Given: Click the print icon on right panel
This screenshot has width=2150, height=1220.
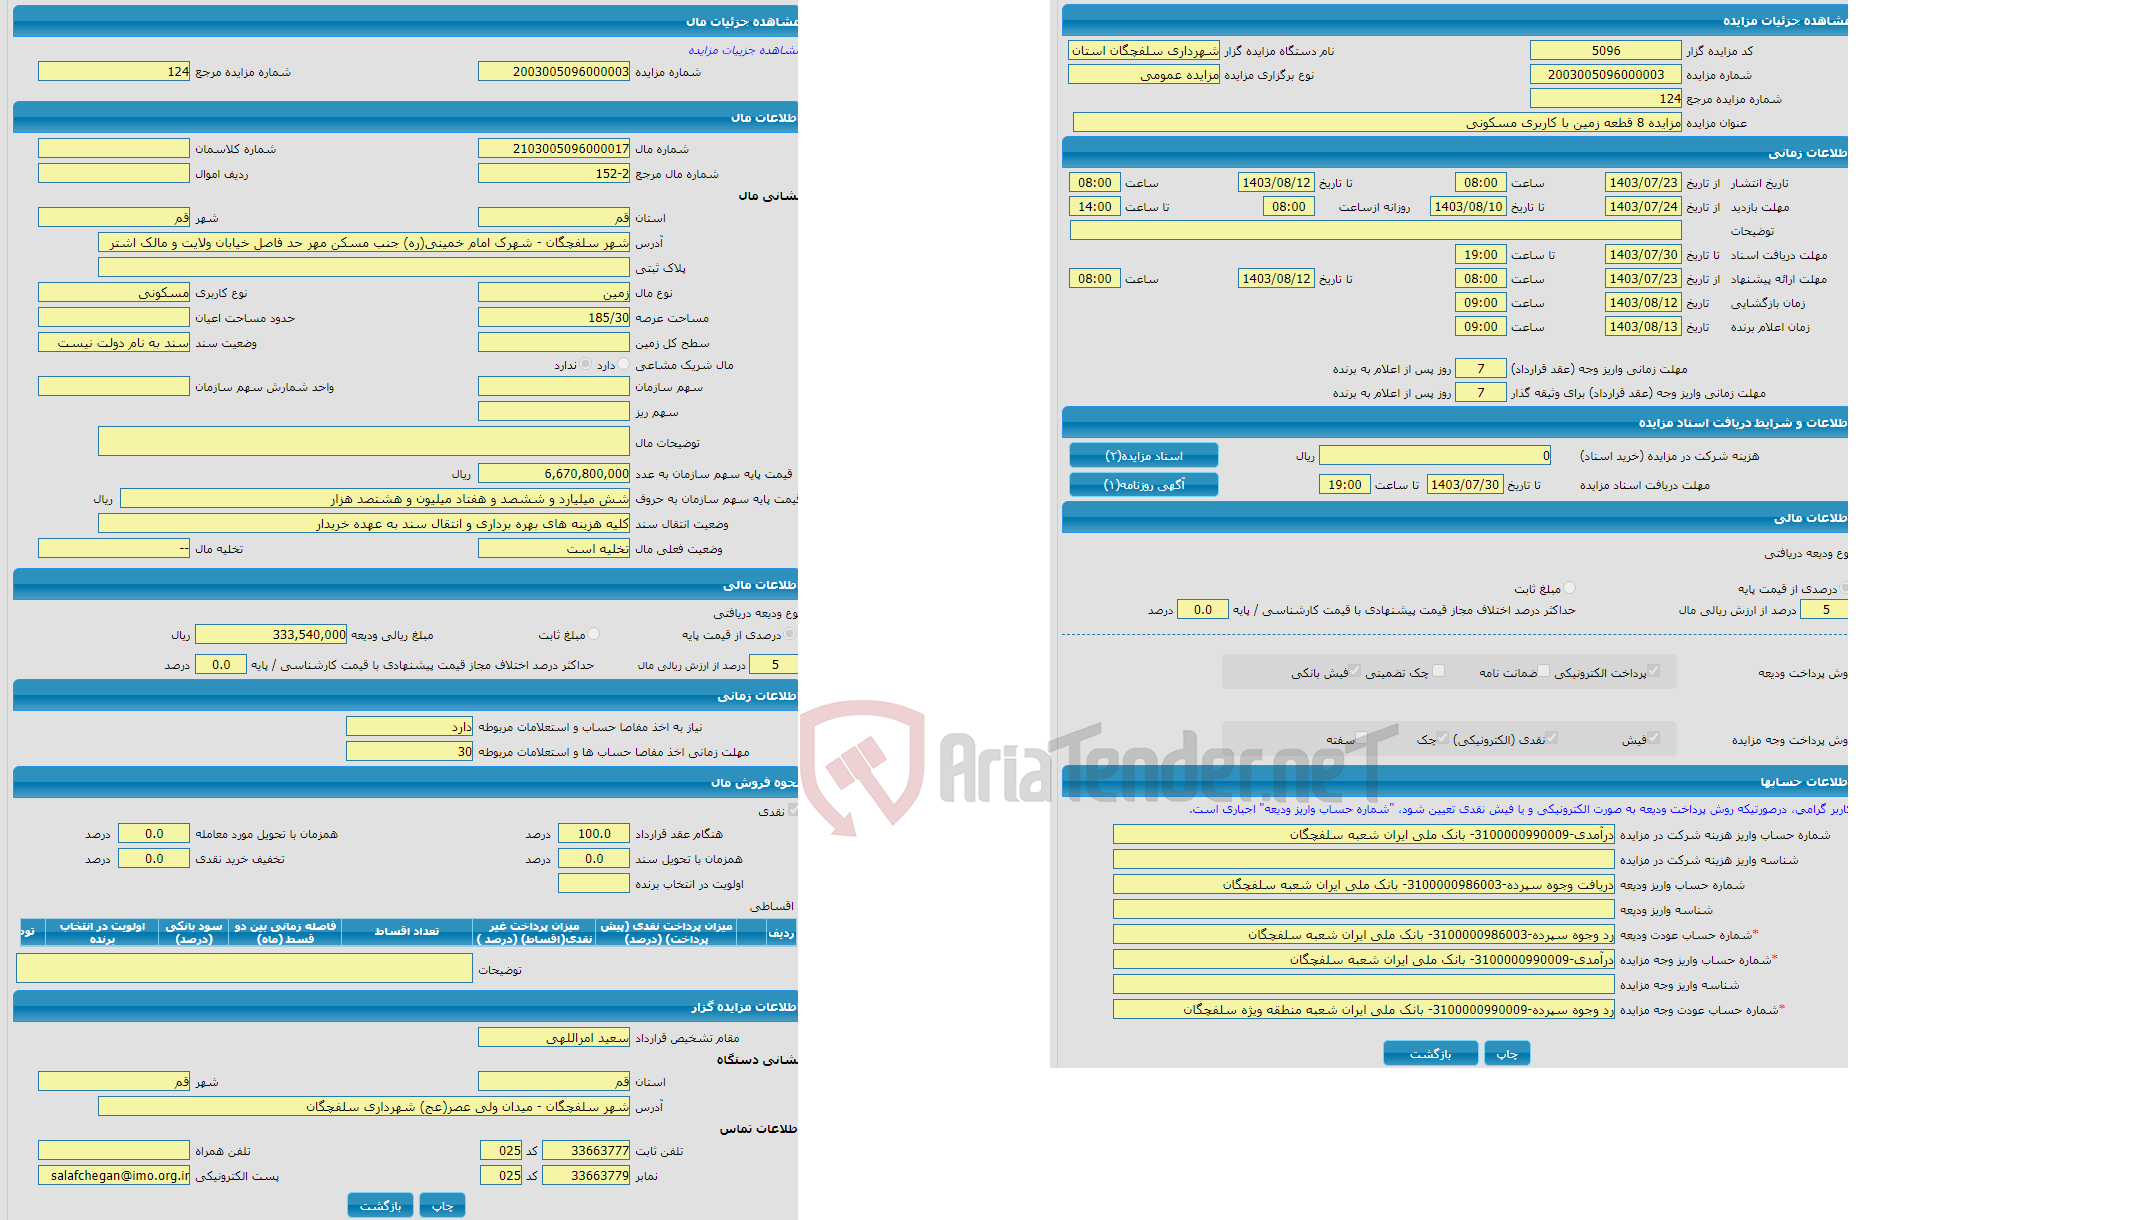Looking at the screenshot, I should click(1508, 1052).
